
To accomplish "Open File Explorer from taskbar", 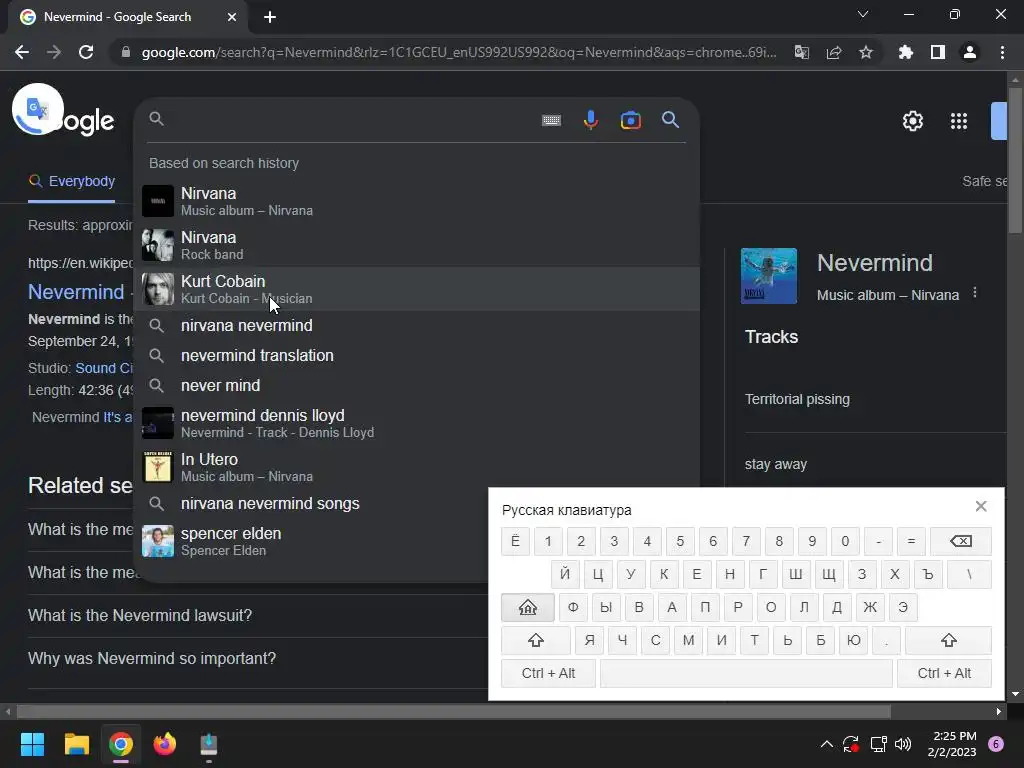I will pos(76,744).
